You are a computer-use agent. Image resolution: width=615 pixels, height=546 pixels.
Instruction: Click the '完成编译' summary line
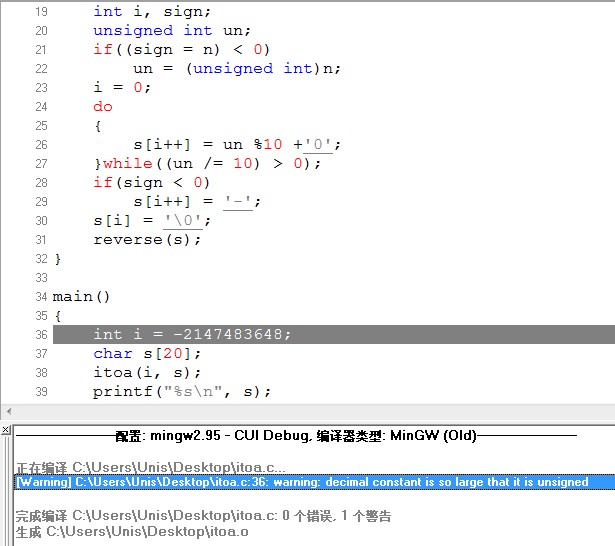(x=203, y=516)
